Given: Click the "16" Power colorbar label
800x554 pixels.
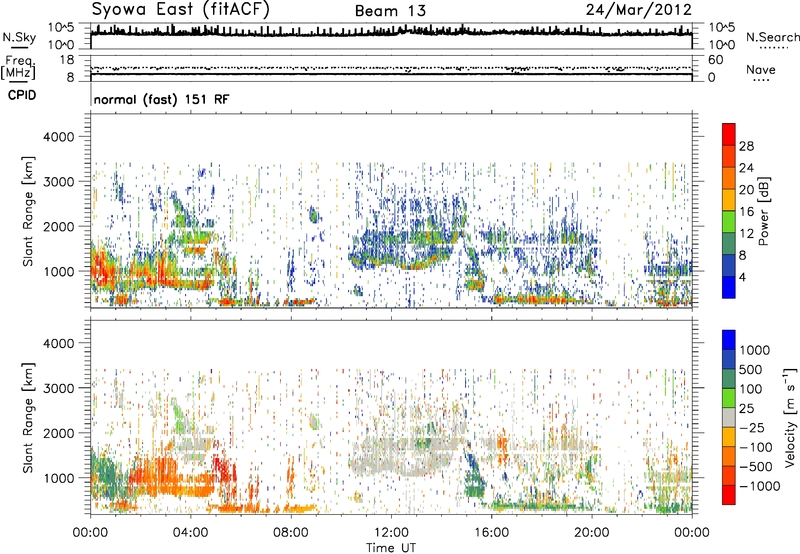Looking at the screenshot, I should pos(746,212).
